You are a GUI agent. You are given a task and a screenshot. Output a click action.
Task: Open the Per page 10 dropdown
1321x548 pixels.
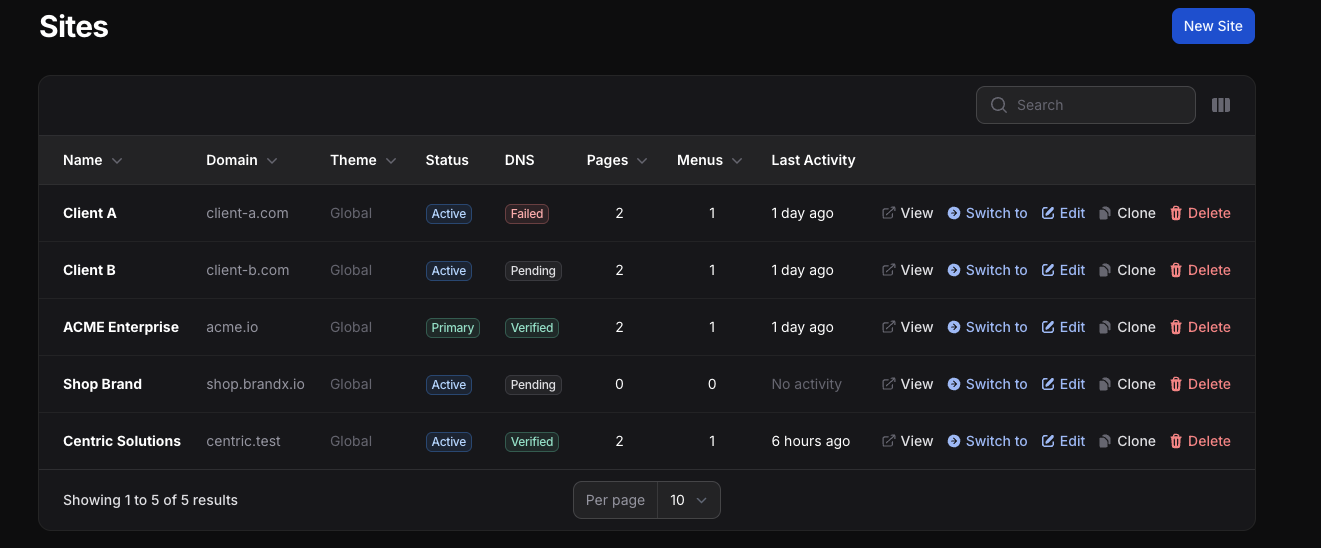[x=688, y=500]
